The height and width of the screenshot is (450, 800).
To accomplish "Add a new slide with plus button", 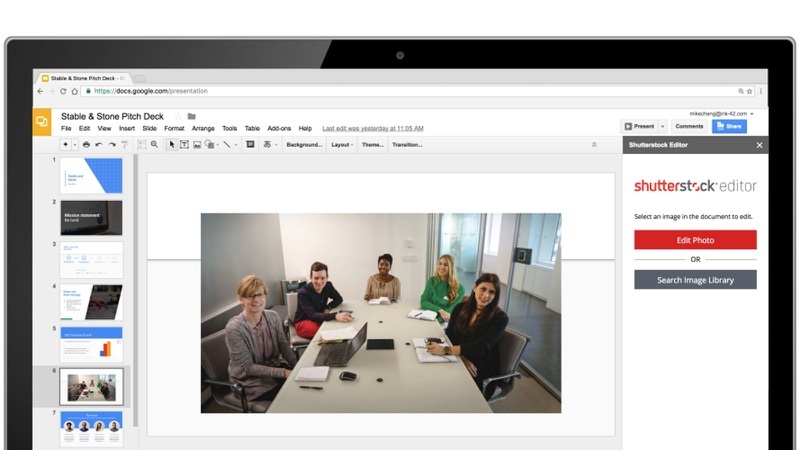I will point(65,145).
